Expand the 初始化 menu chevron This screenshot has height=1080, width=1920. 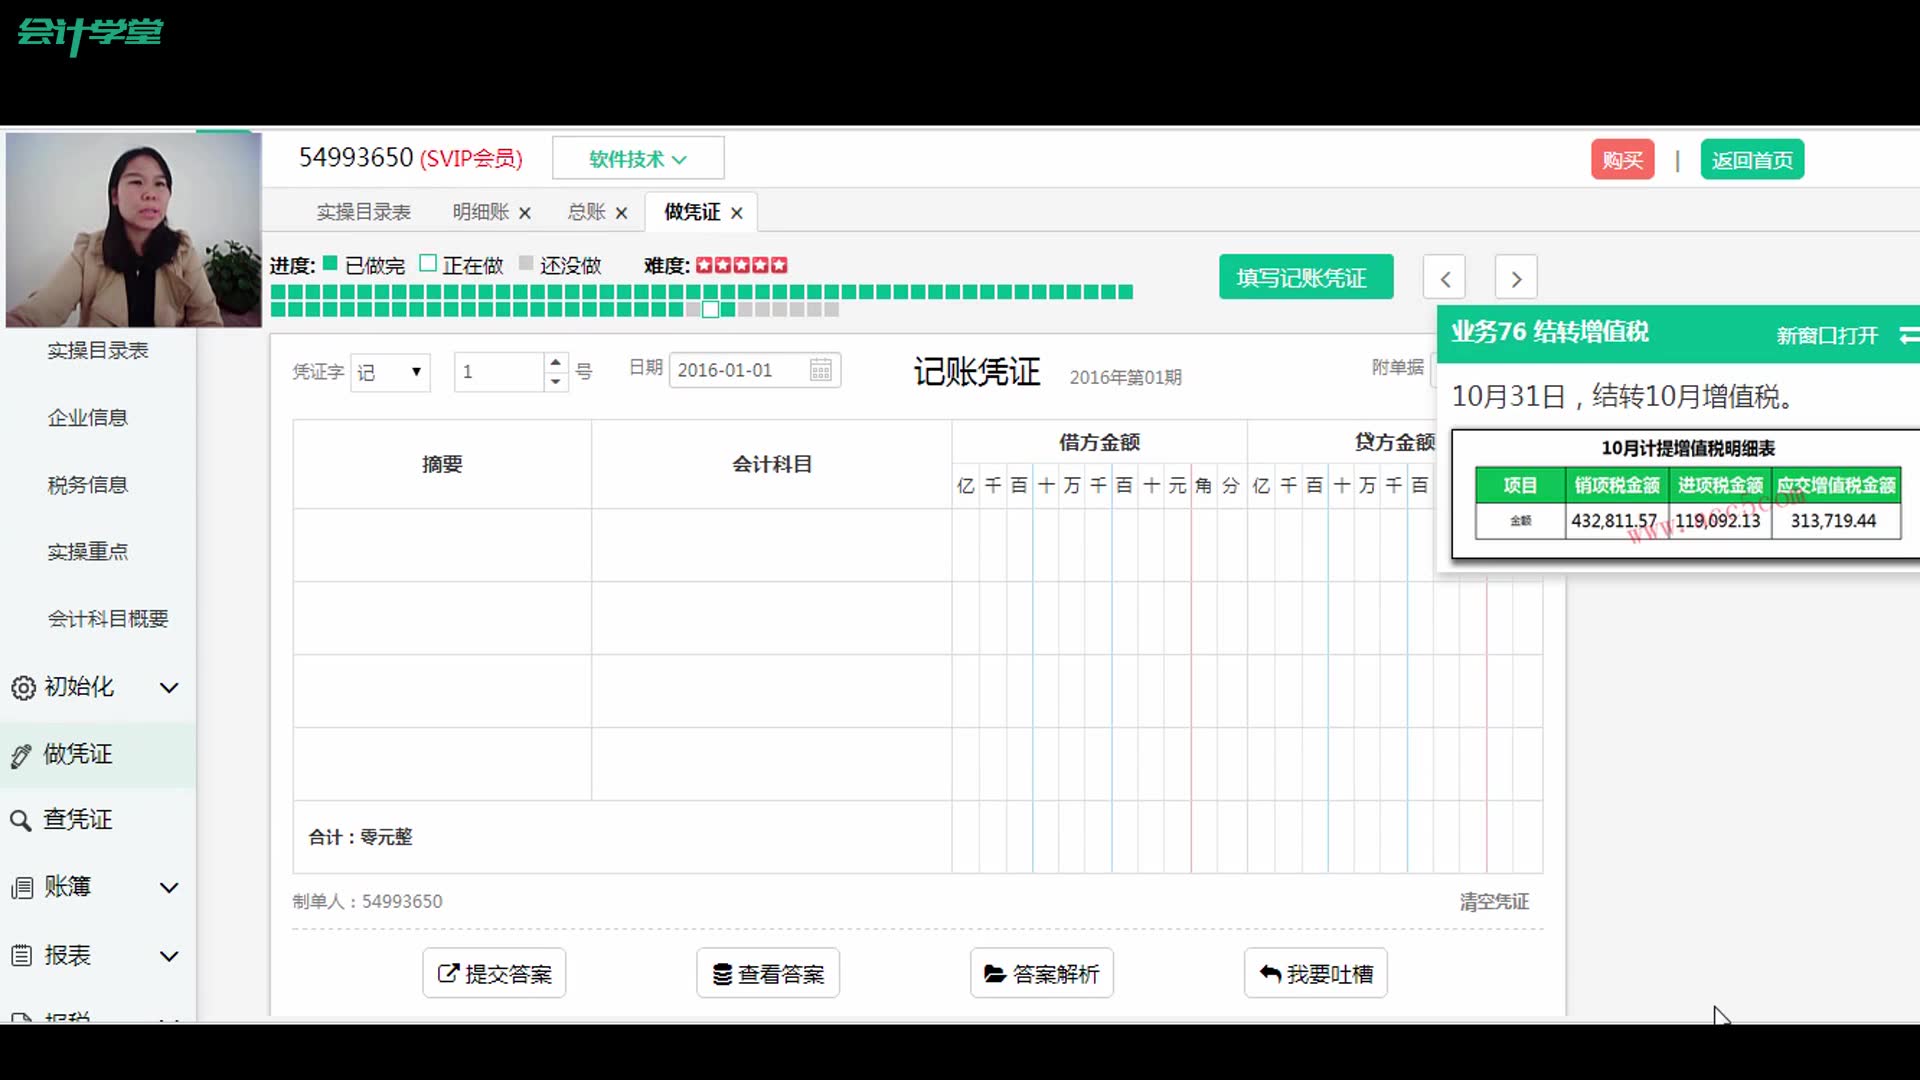click(169, 688)
